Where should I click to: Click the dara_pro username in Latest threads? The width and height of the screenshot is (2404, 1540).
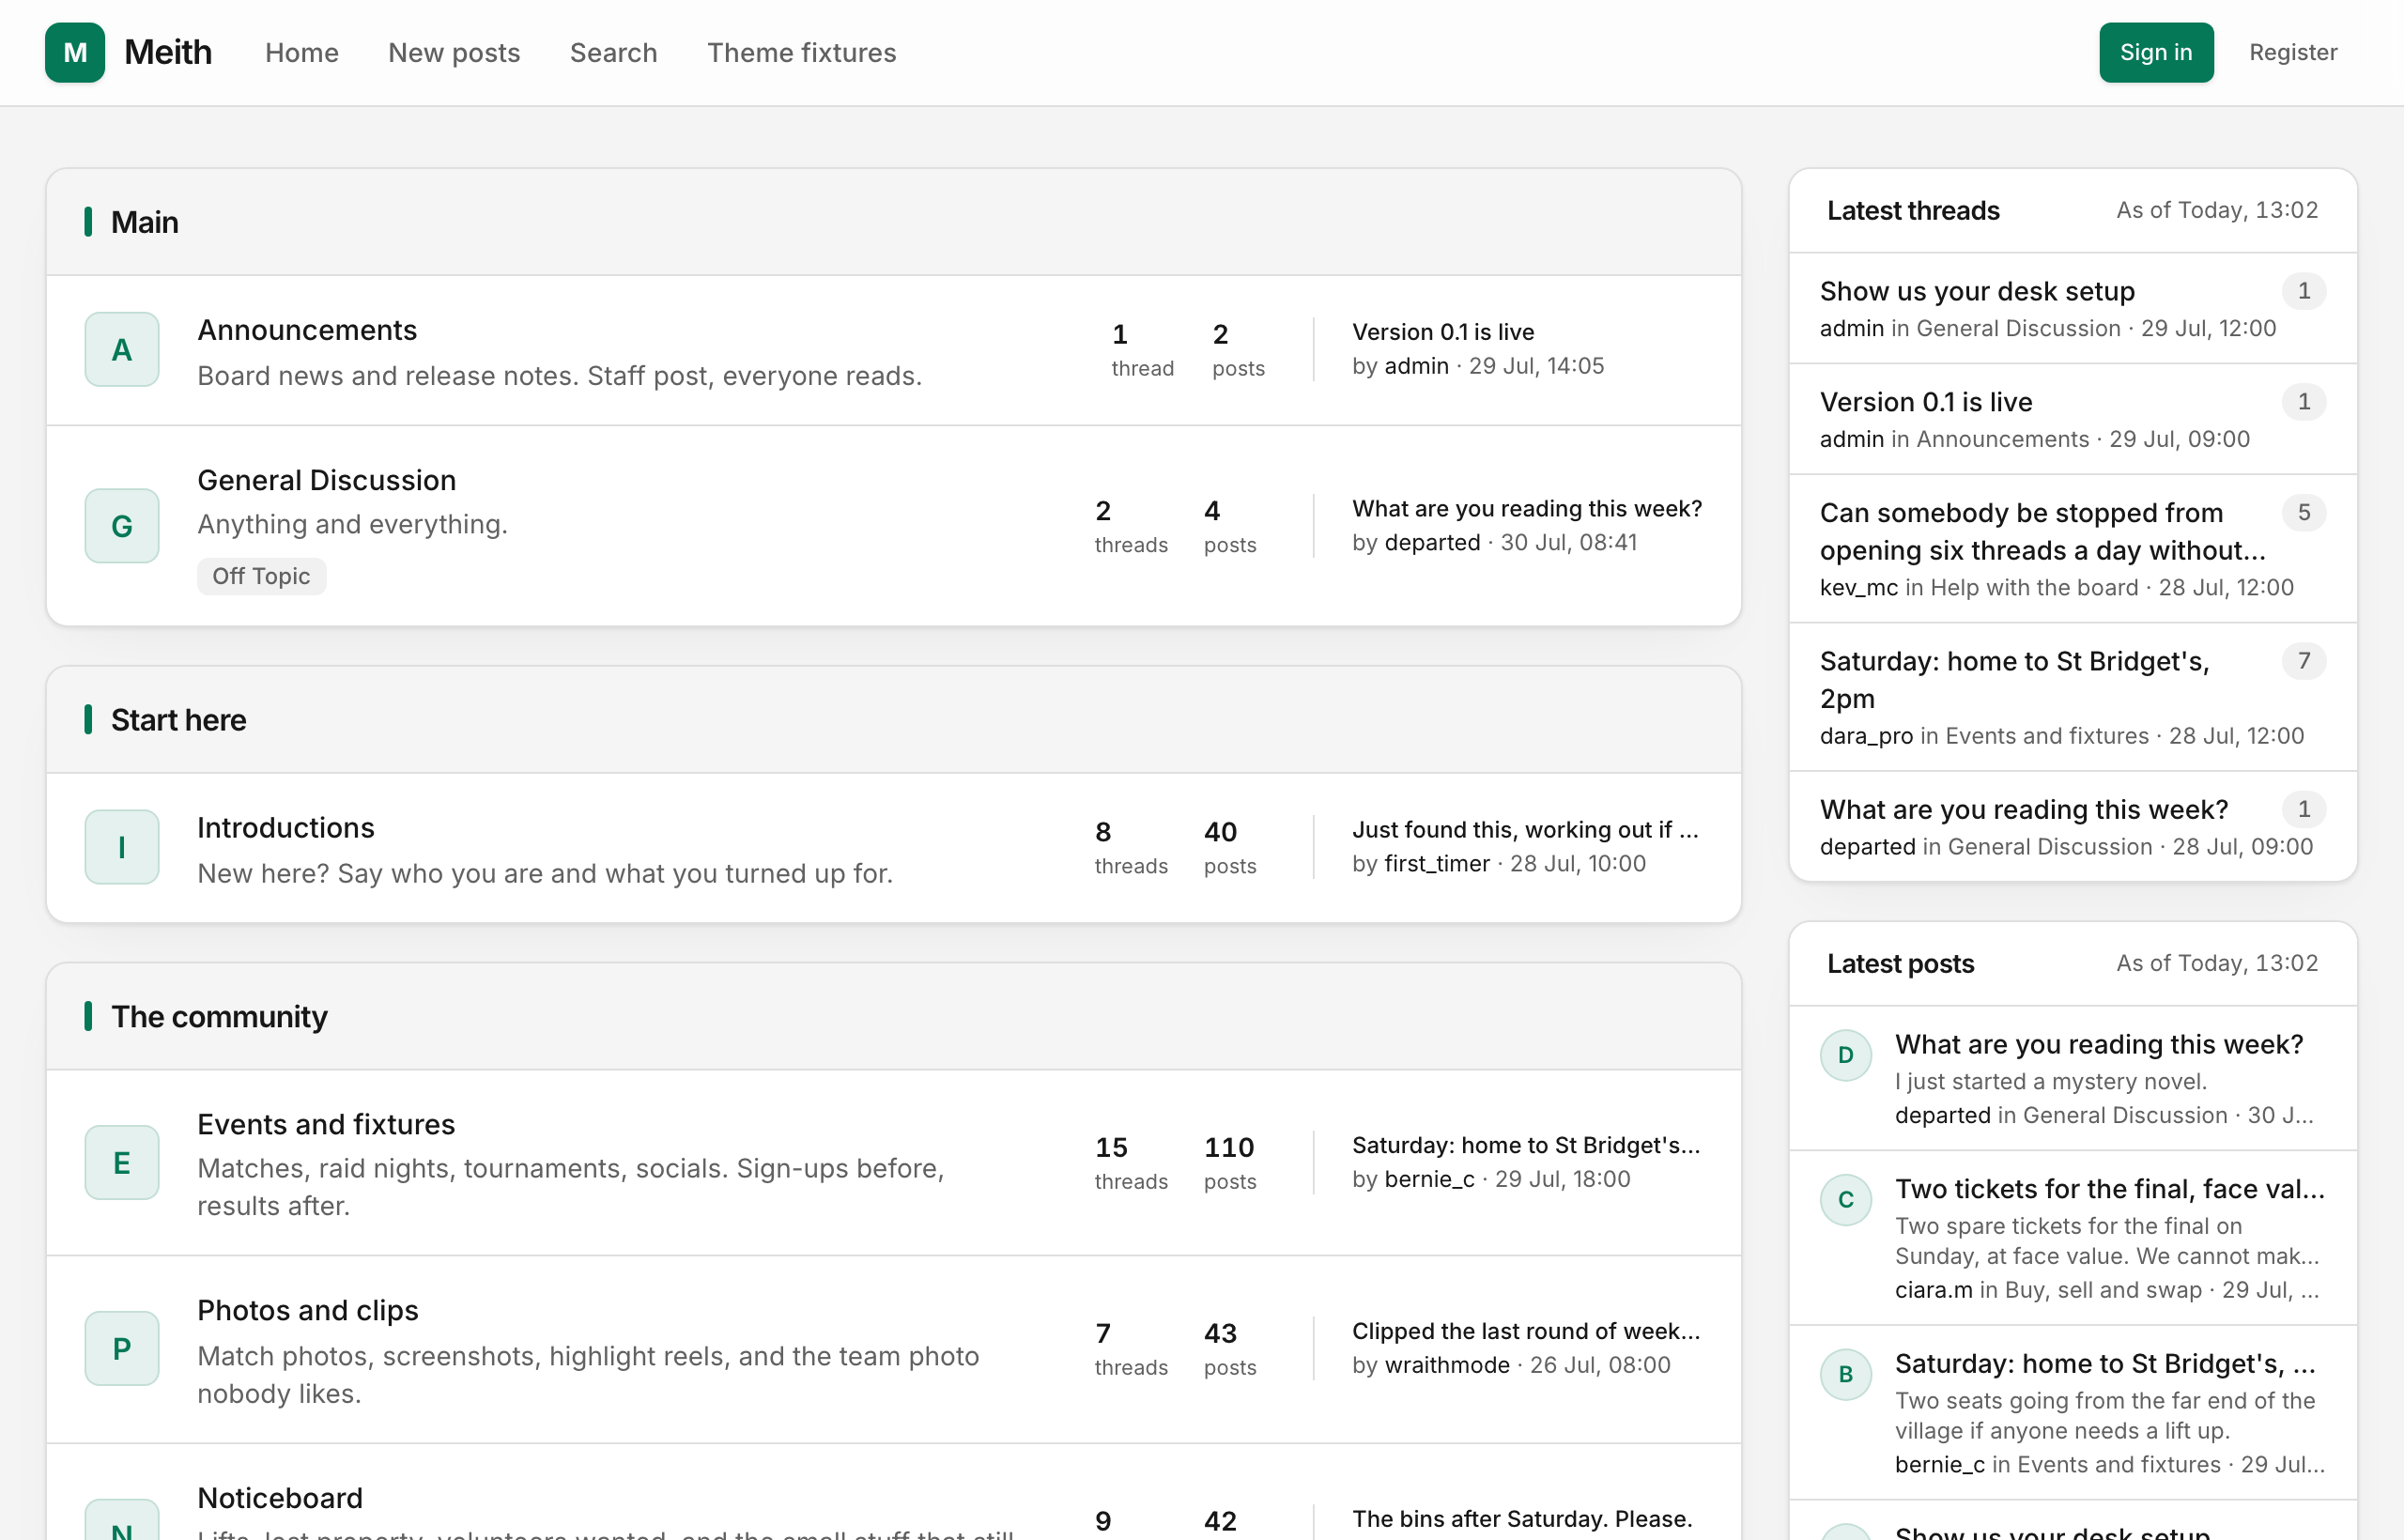click(x=1866, y=736)
